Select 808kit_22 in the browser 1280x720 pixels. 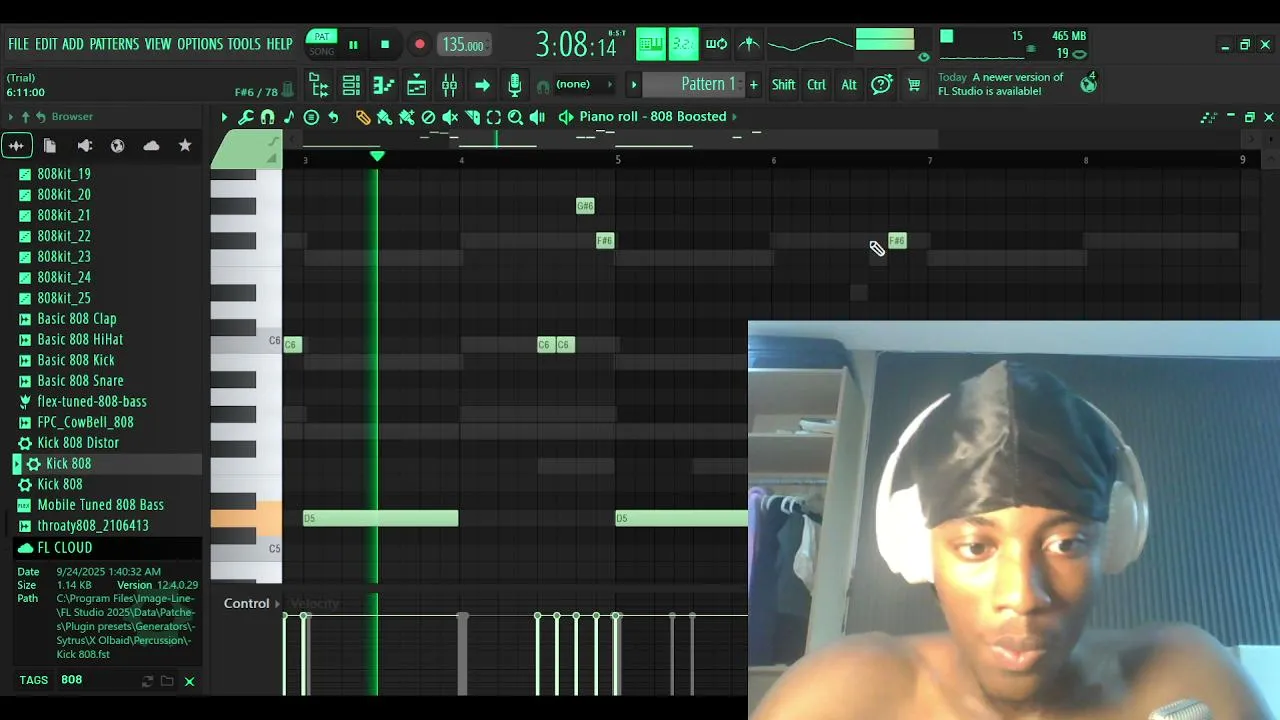[64, 236]
